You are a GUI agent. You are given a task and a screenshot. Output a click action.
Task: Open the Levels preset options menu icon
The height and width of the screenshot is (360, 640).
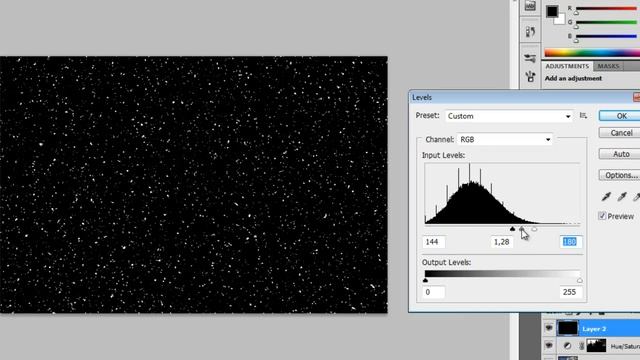(583, 116)
